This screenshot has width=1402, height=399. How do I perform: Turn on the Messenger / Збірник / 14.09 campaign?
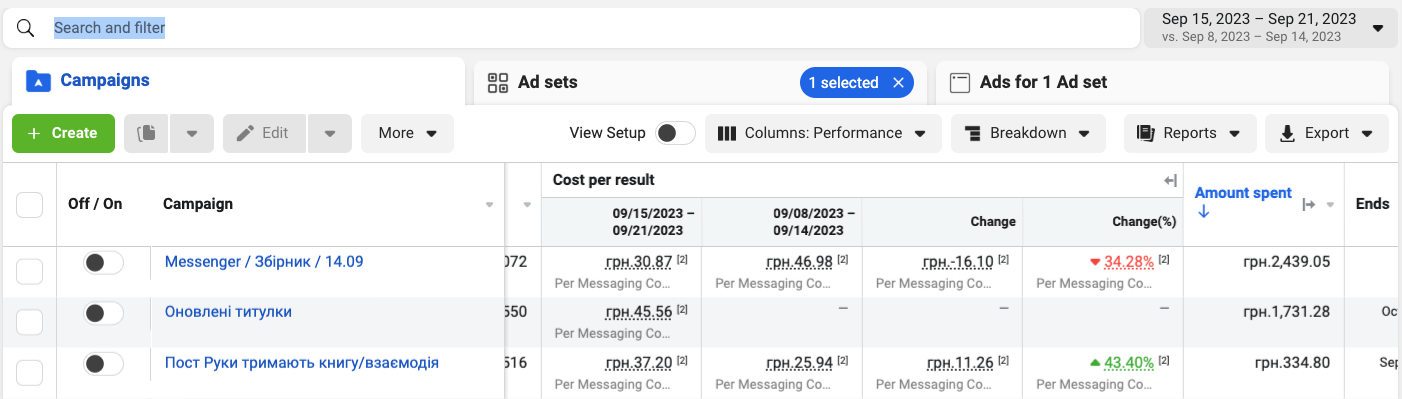(103, 263)
